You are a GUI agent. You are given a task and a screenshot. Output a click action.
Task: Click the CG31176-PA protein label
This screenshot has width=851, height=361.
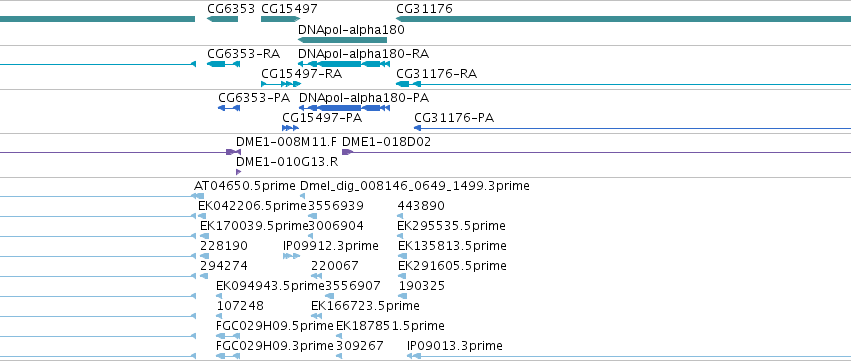[454, 118]
